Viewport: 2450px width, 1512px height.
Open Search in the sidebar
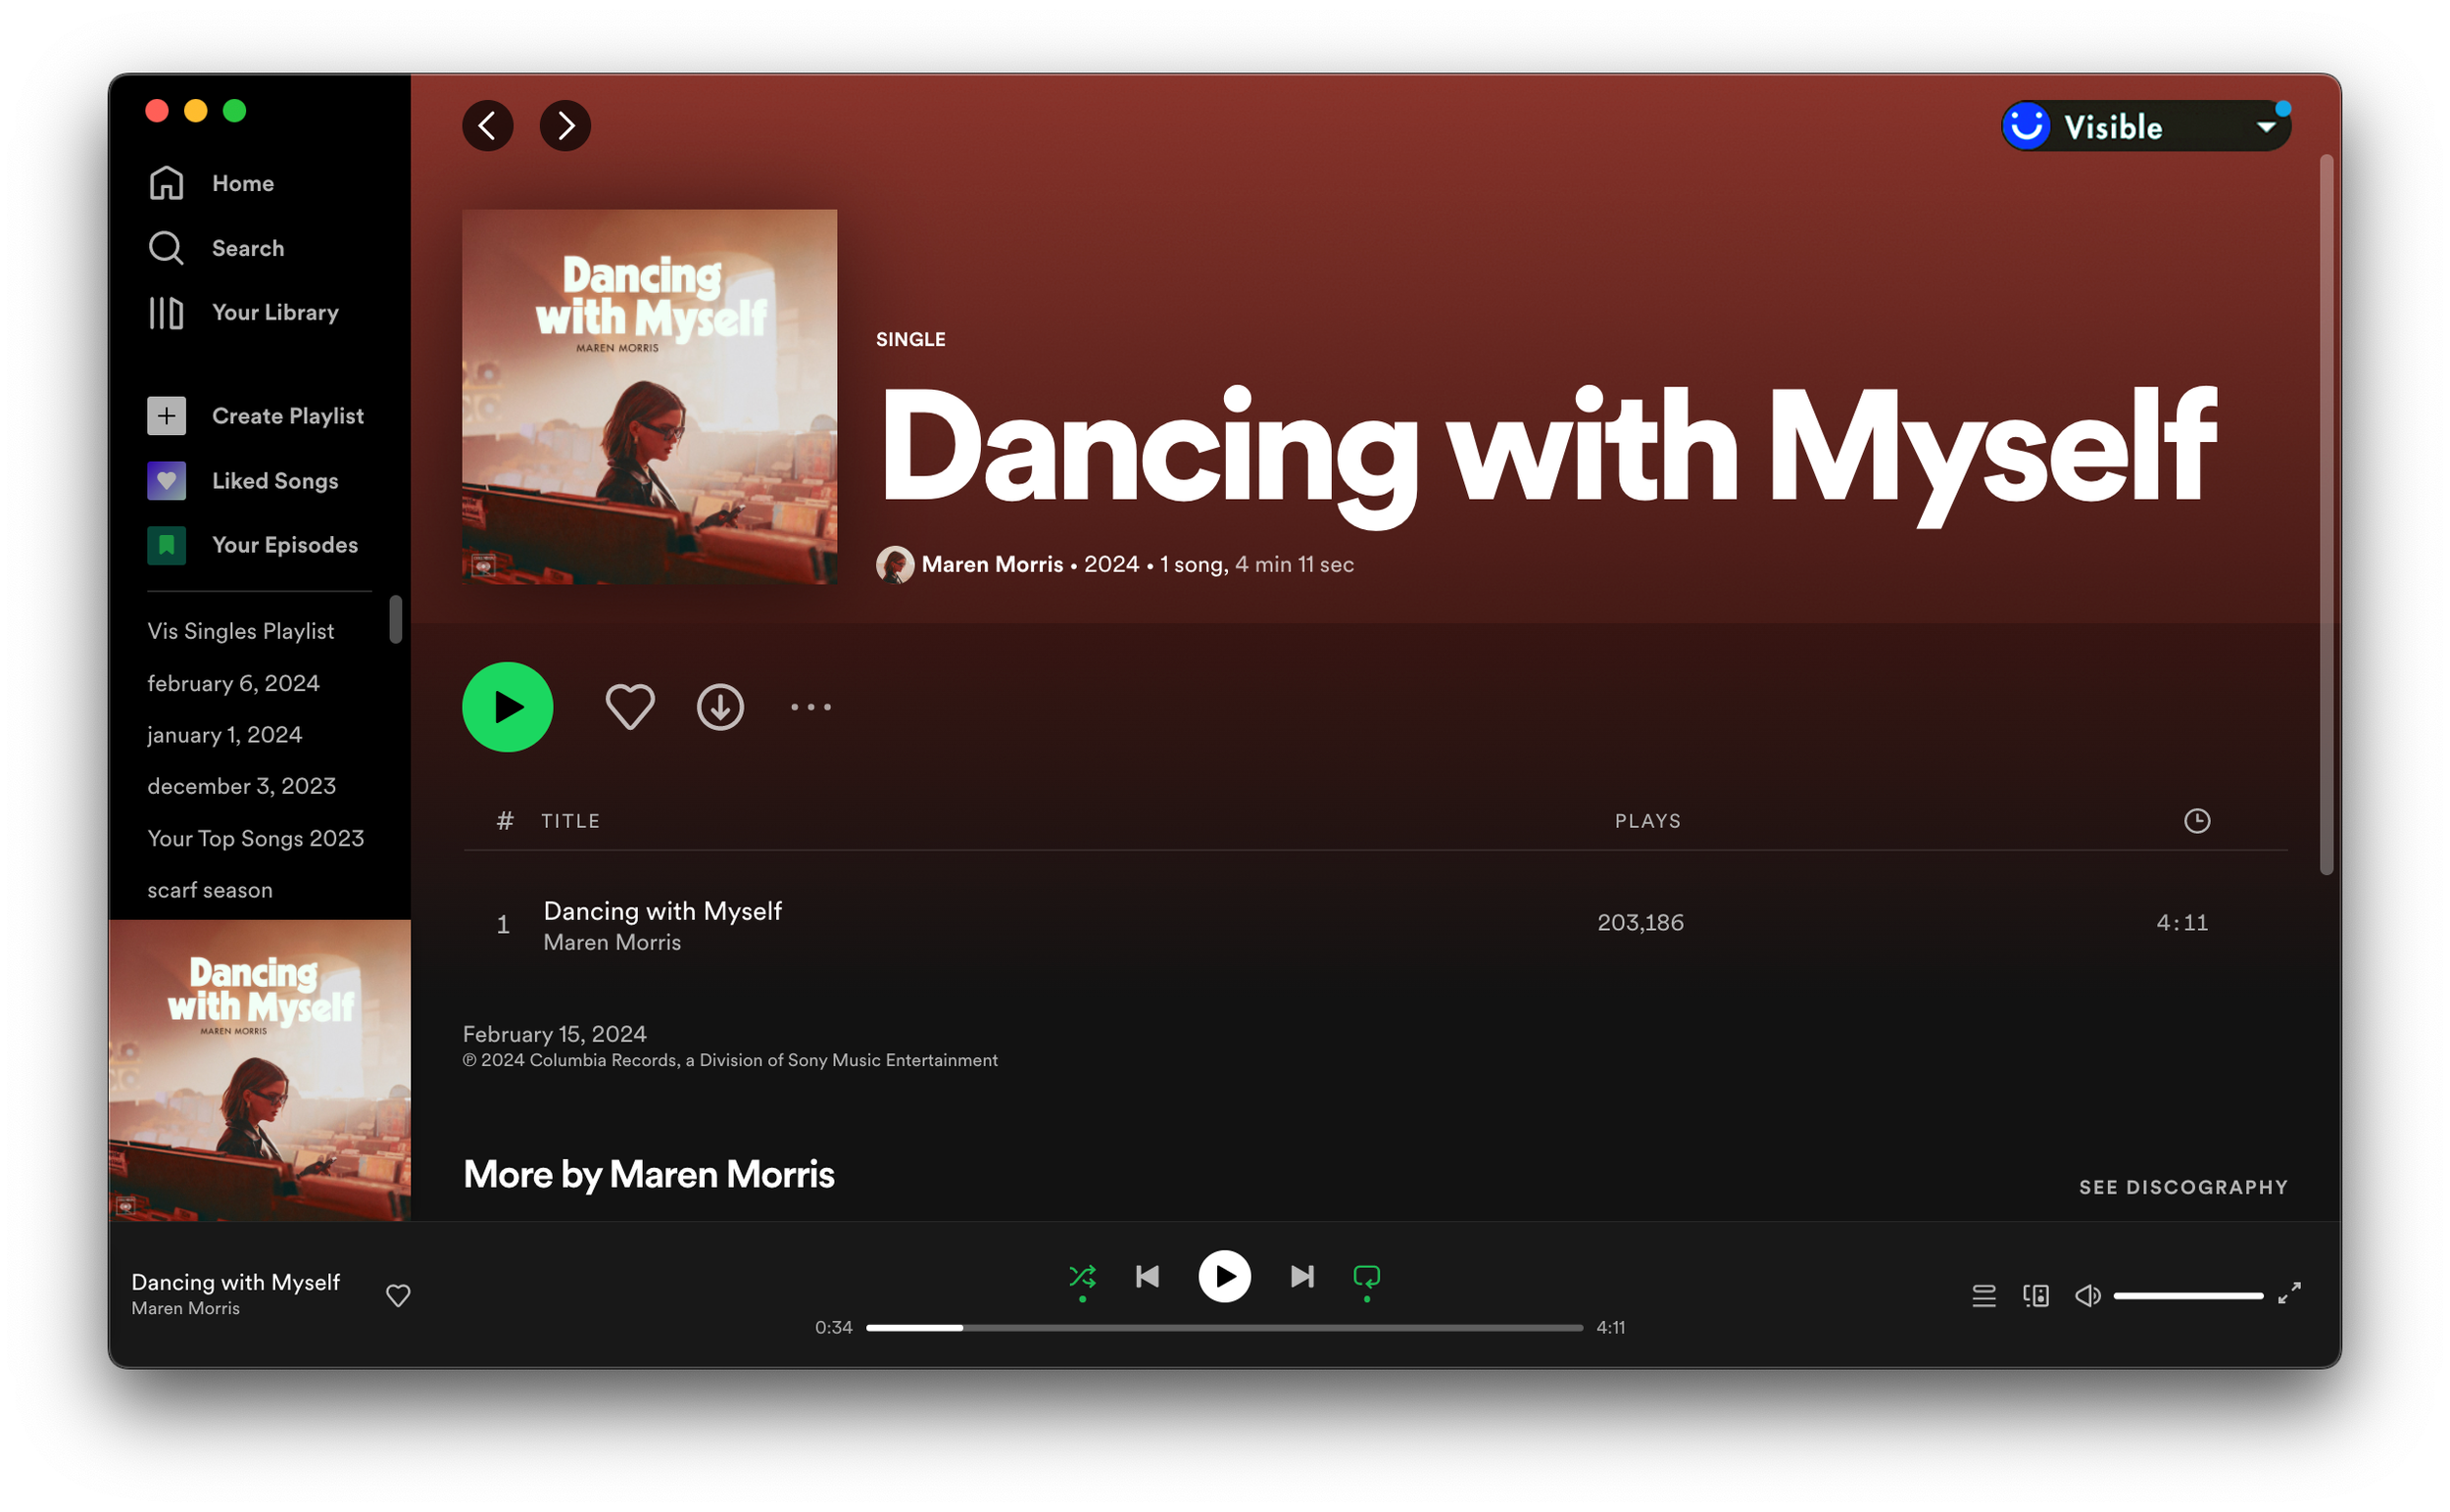click(x=247, y=248)
